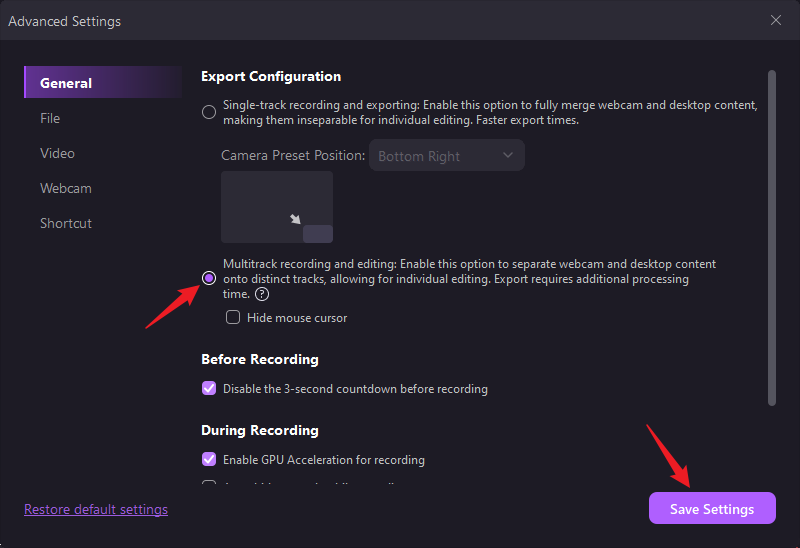
Task: Toggle Enable GPU Acceleration for recording
Action: tap(209, 459)
